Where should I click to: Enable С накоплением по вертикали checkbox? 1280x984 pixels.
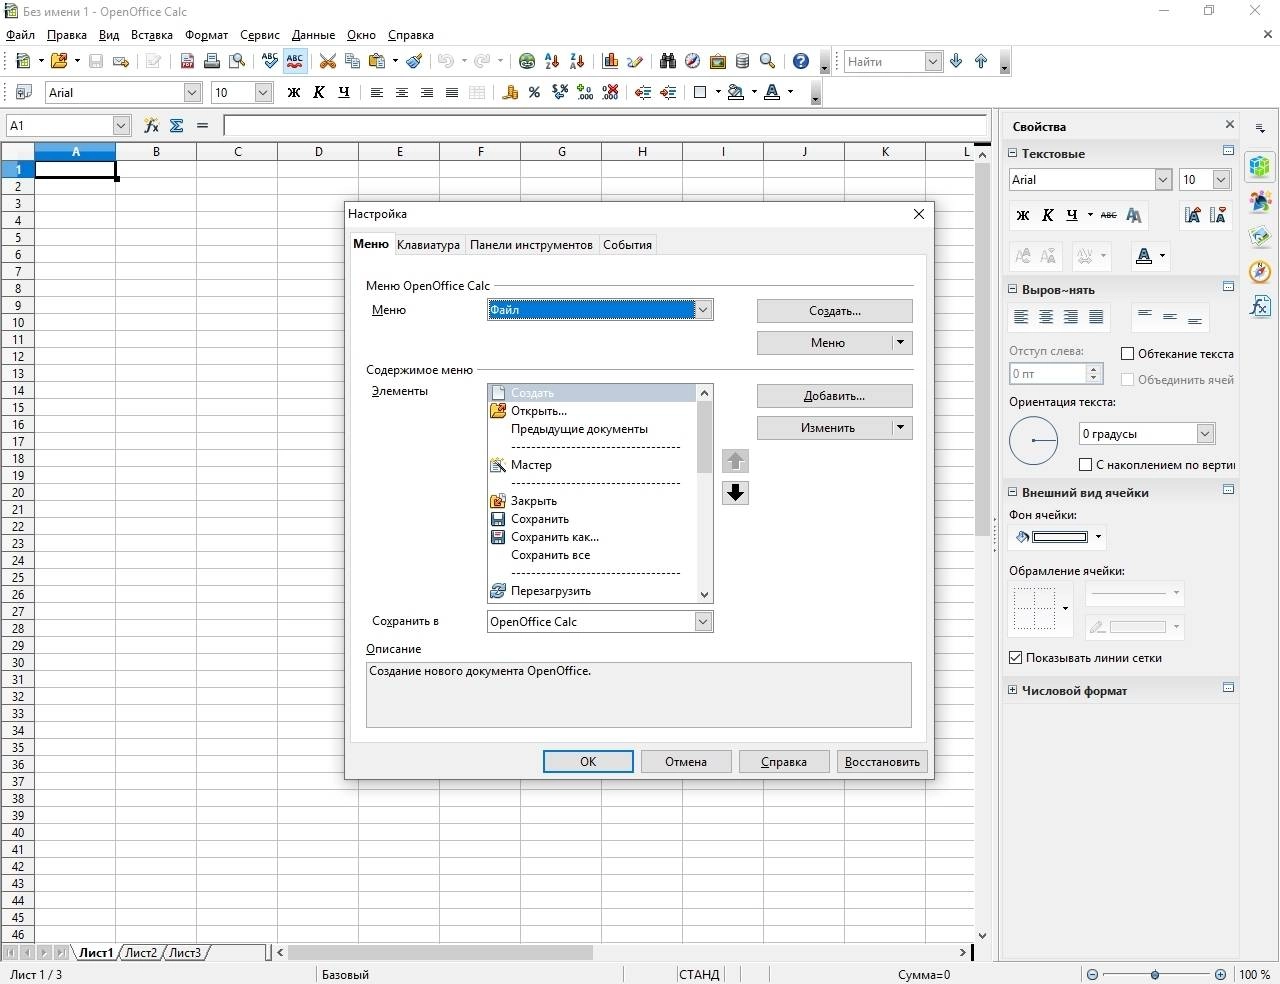[x=1085, y=464]
